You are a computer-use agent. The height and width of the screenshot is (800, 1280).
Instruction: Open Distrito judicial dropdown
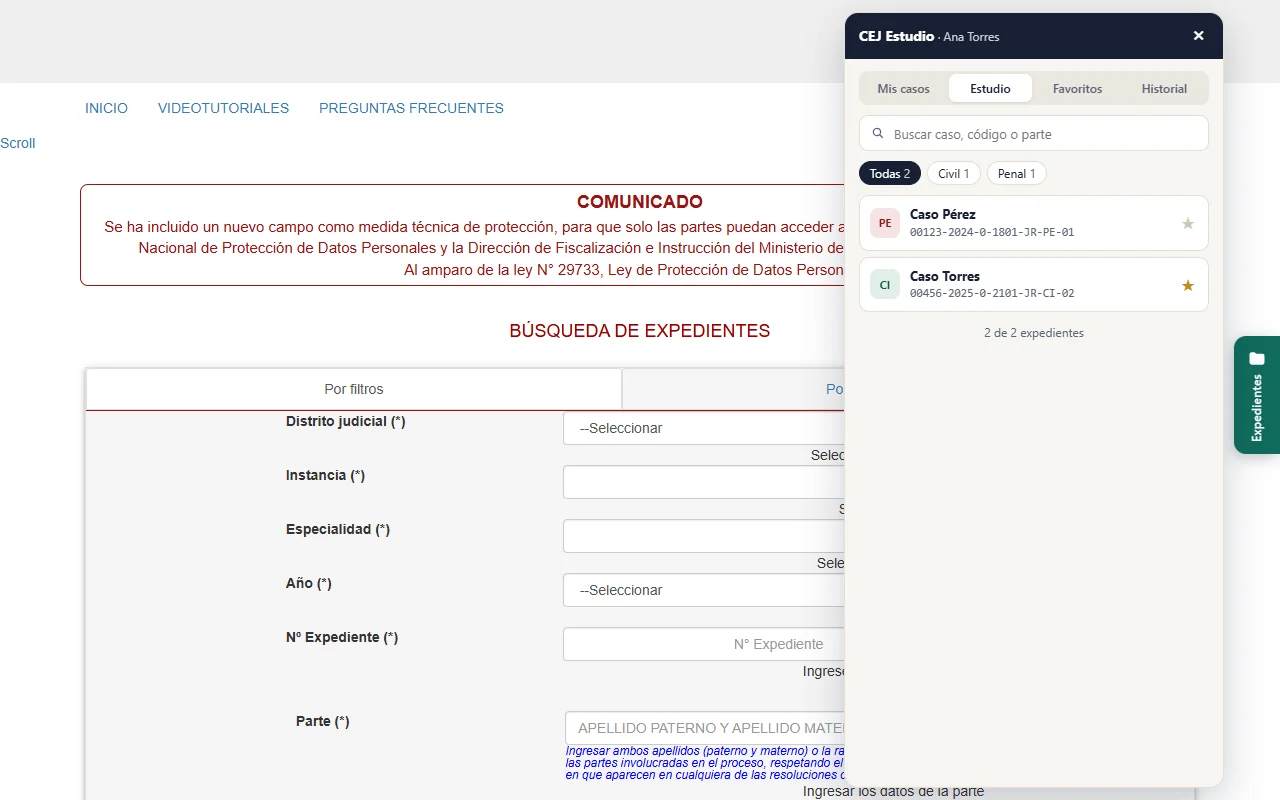point(704,428)
